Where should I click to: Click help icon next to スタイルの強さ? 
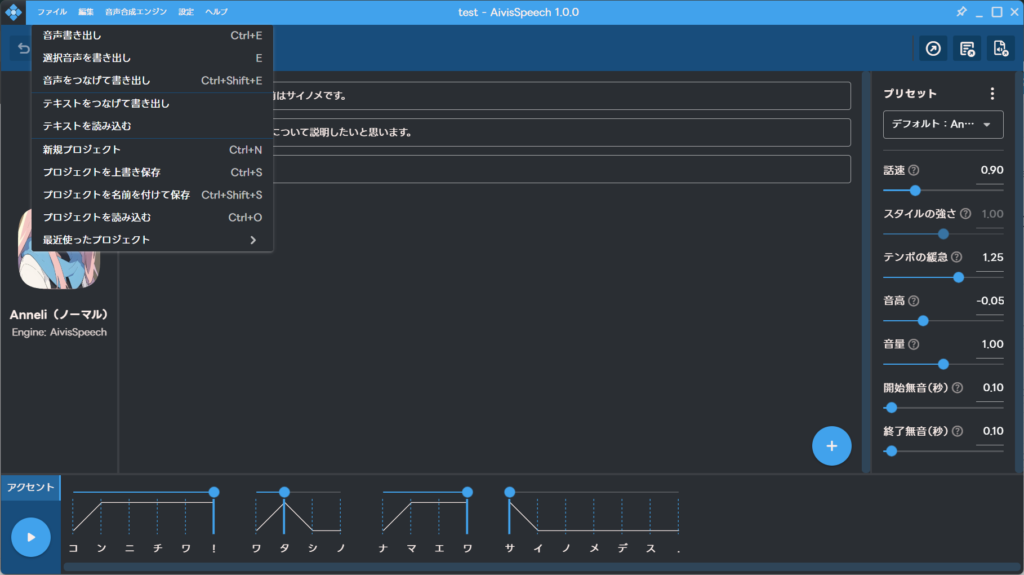pyautogui.click(x=965, y=214)
